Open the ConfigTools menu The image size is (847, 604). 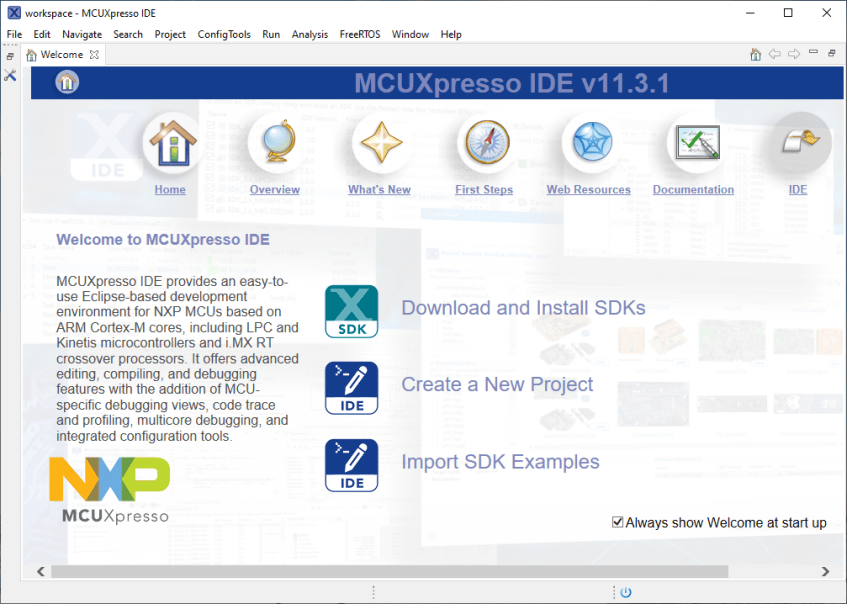(224, 34)
